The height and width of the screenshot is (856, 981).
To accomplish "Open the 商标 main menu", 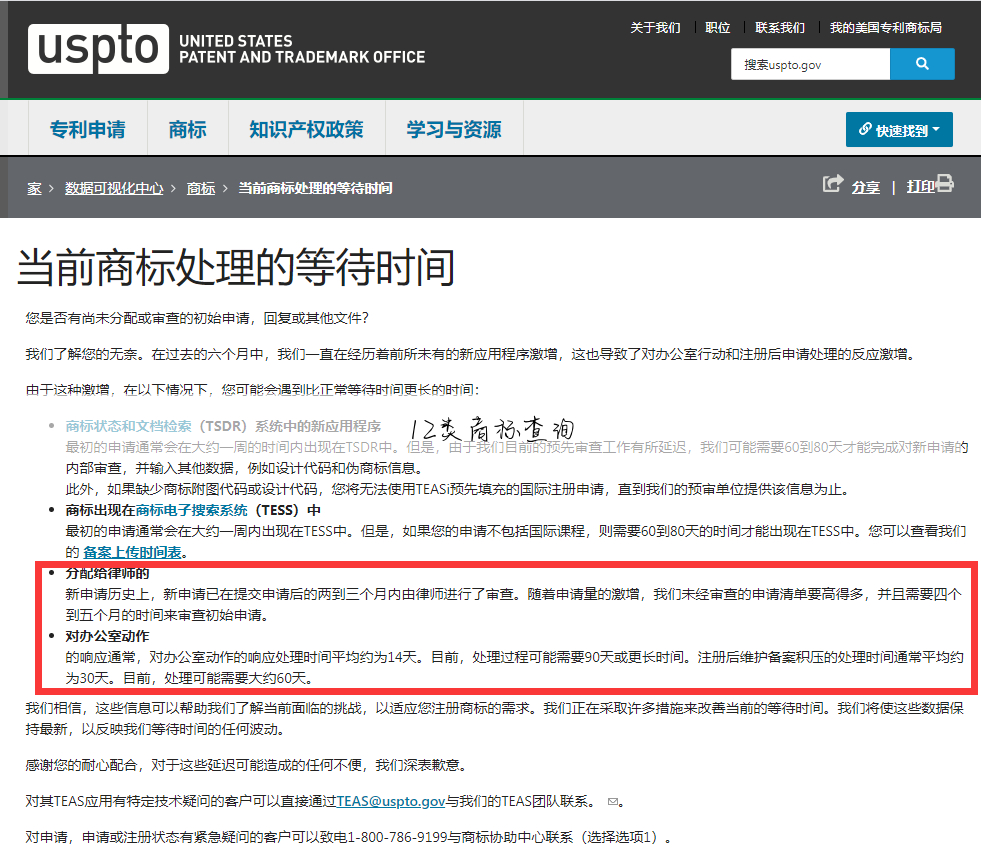I will (188, 130).
